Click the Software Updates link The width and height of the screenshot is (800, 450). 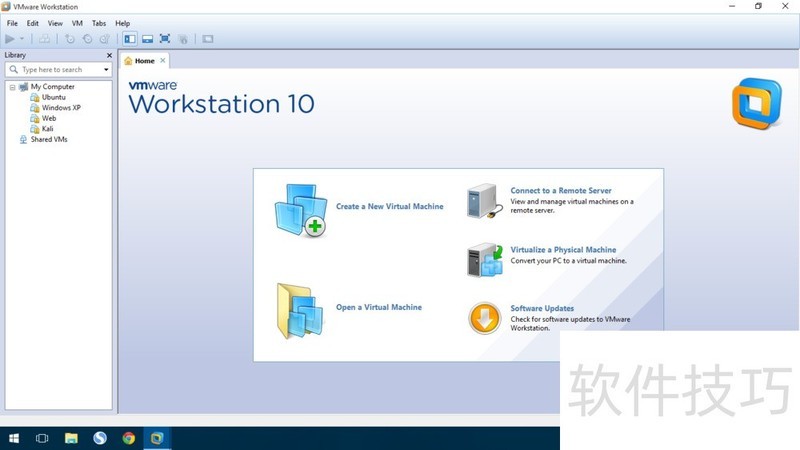click(541, 309)
